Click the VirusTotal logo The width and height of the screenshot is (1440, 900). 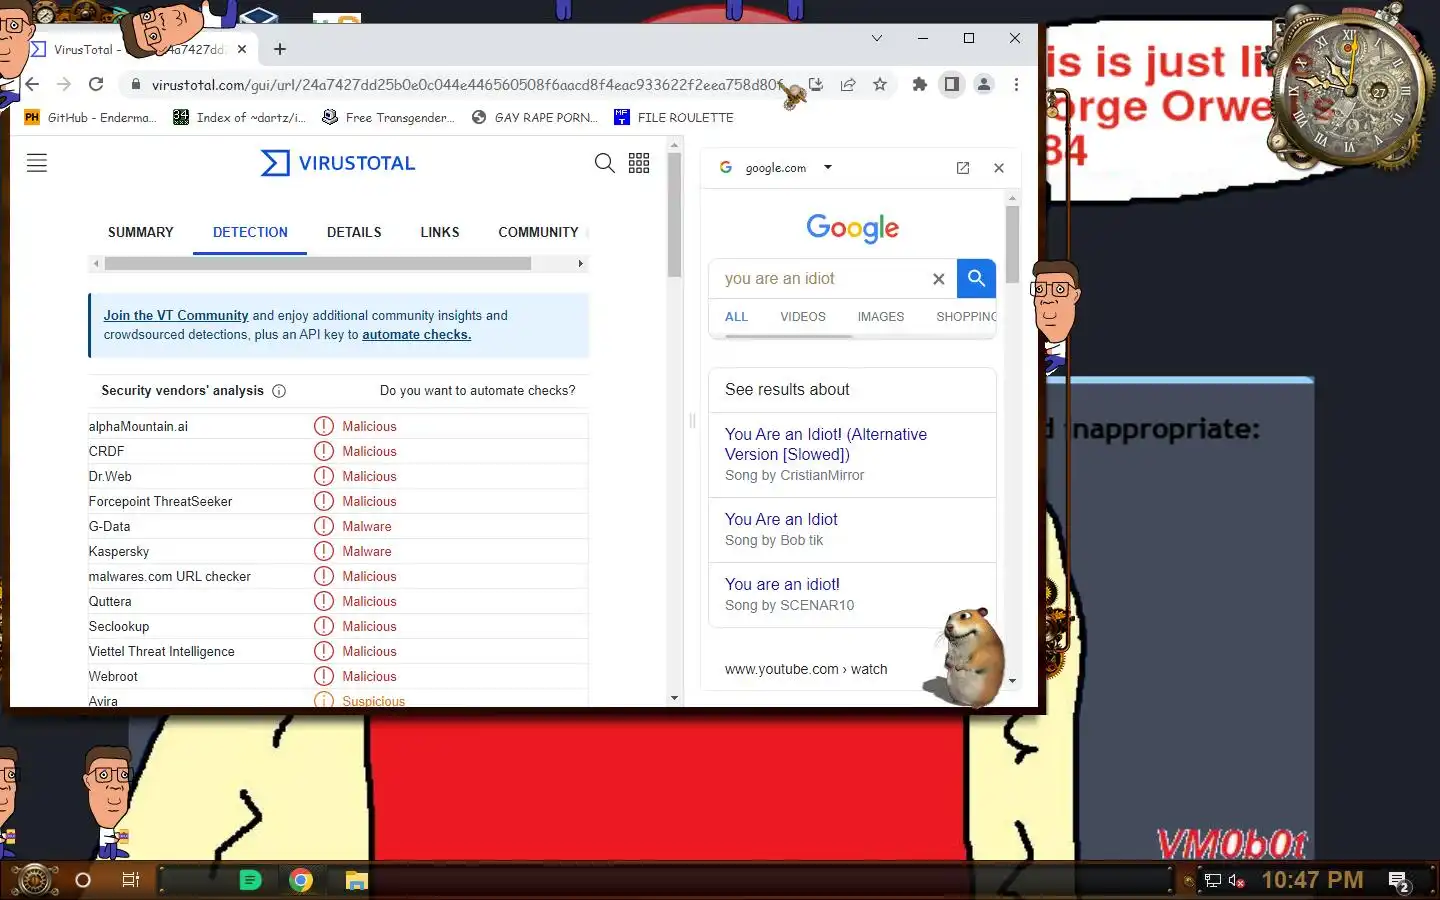tap(338, 163)
